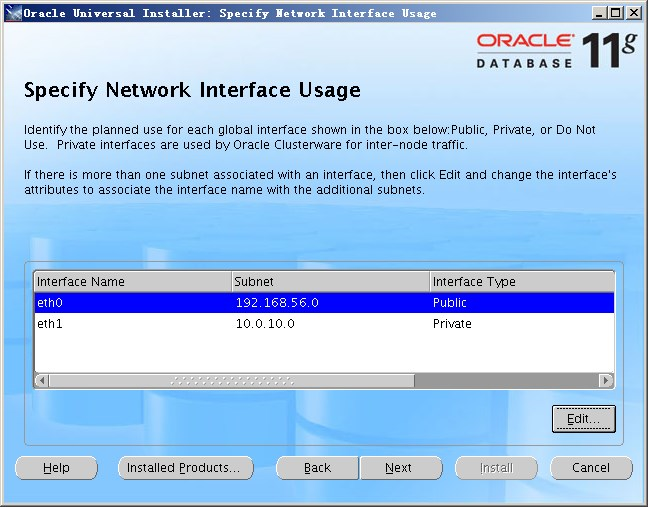Open Installed Products list
This screenshot has height=507, width=648.
[185, 468]
